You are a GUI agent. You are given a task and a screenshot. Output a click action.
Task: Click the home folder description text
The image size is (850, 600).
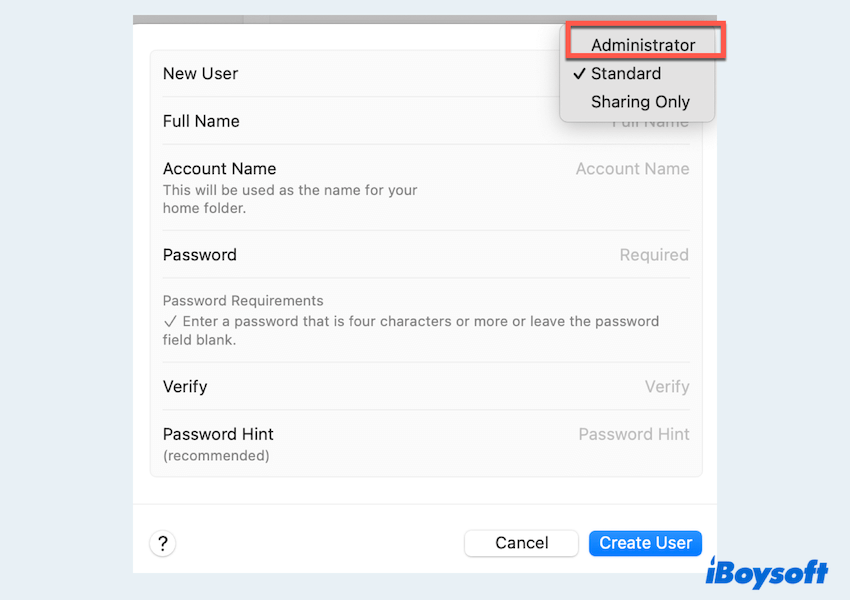pos(290,199)
